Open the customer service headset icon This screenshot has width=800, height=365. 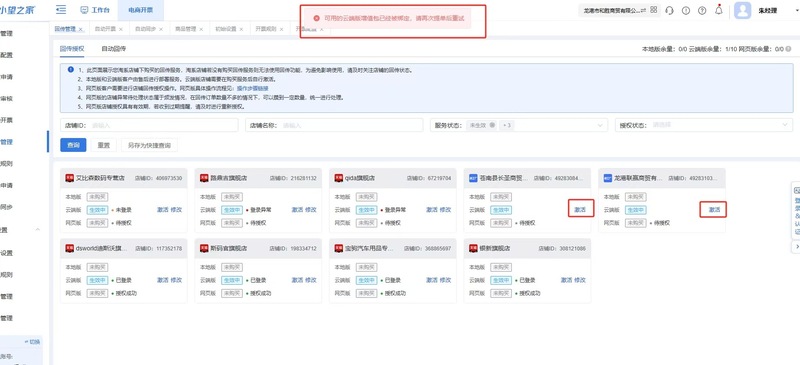tap(669, 10)
